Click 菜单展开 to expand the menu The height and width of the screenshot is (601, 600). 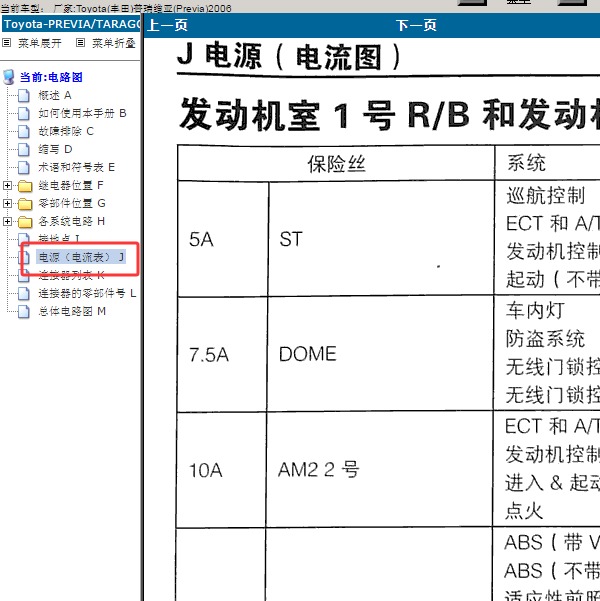pyautogui.click(x=40, y=43)
